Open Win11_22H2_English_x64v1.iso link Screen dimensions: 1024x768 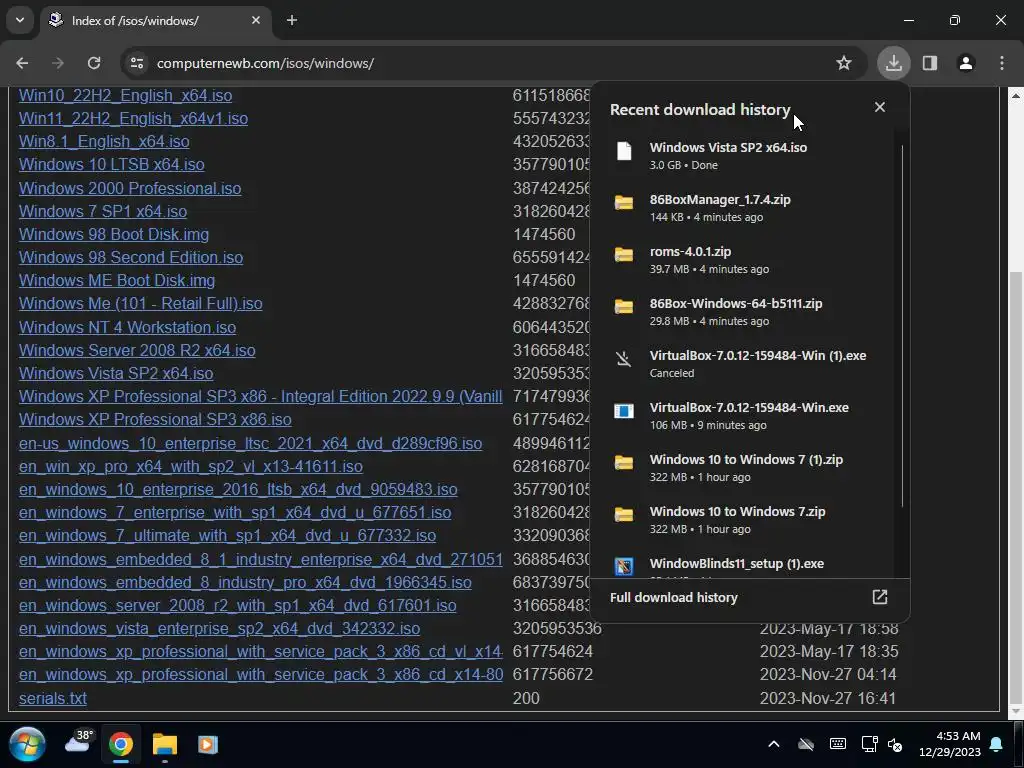click(133, 118)
